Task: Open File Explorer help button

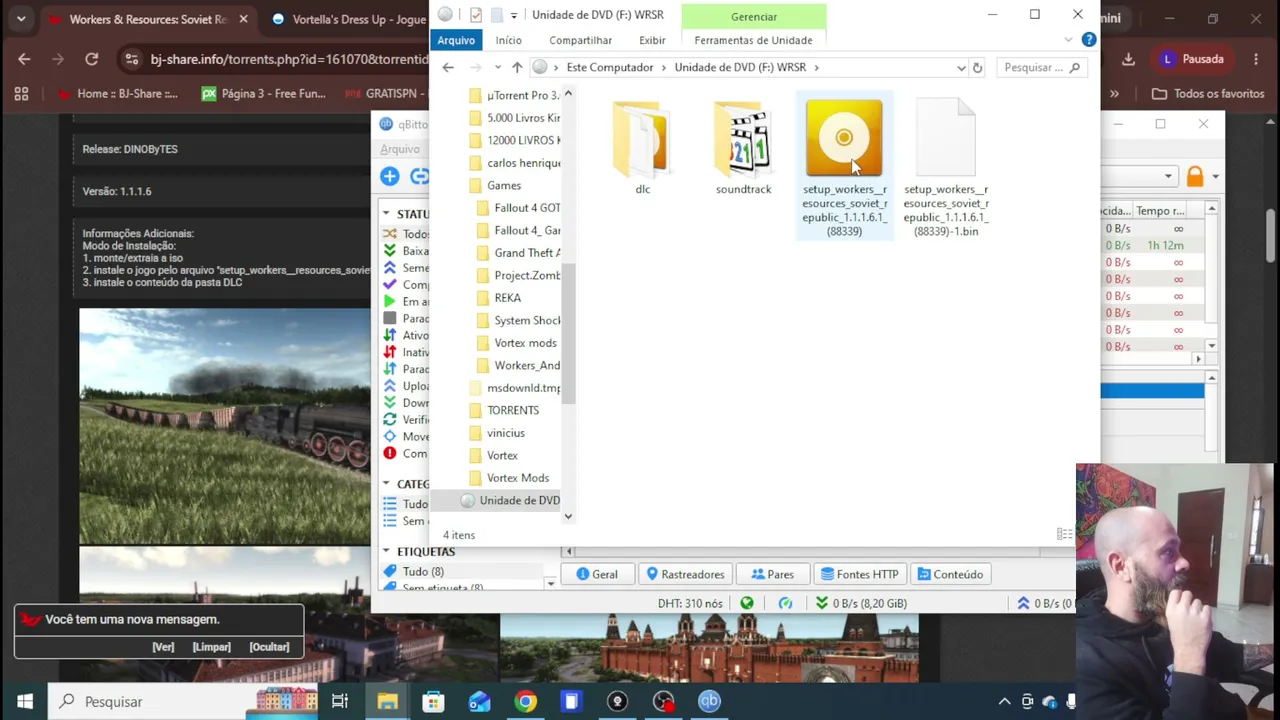Action: click(1089, 40)
